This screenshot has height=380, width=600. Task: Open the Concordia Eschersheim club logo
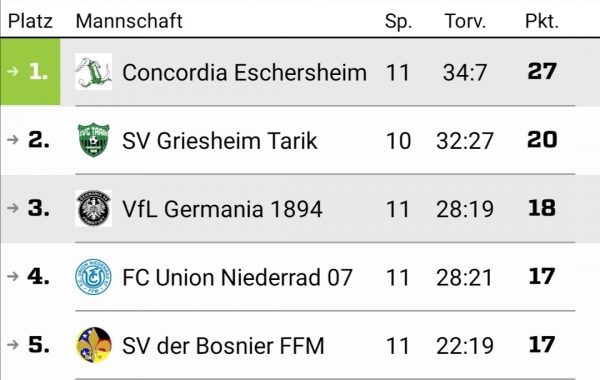[94, 72]
